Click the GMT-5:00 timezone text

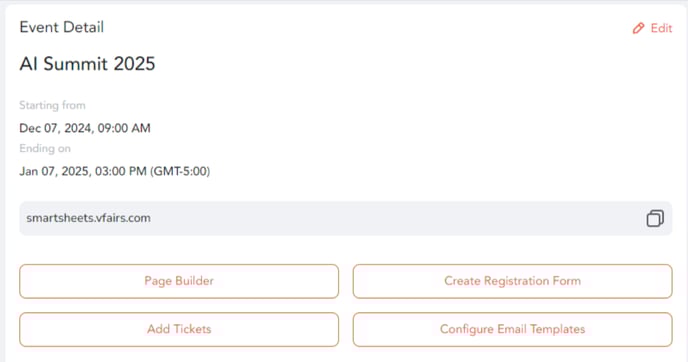(180, 171)
